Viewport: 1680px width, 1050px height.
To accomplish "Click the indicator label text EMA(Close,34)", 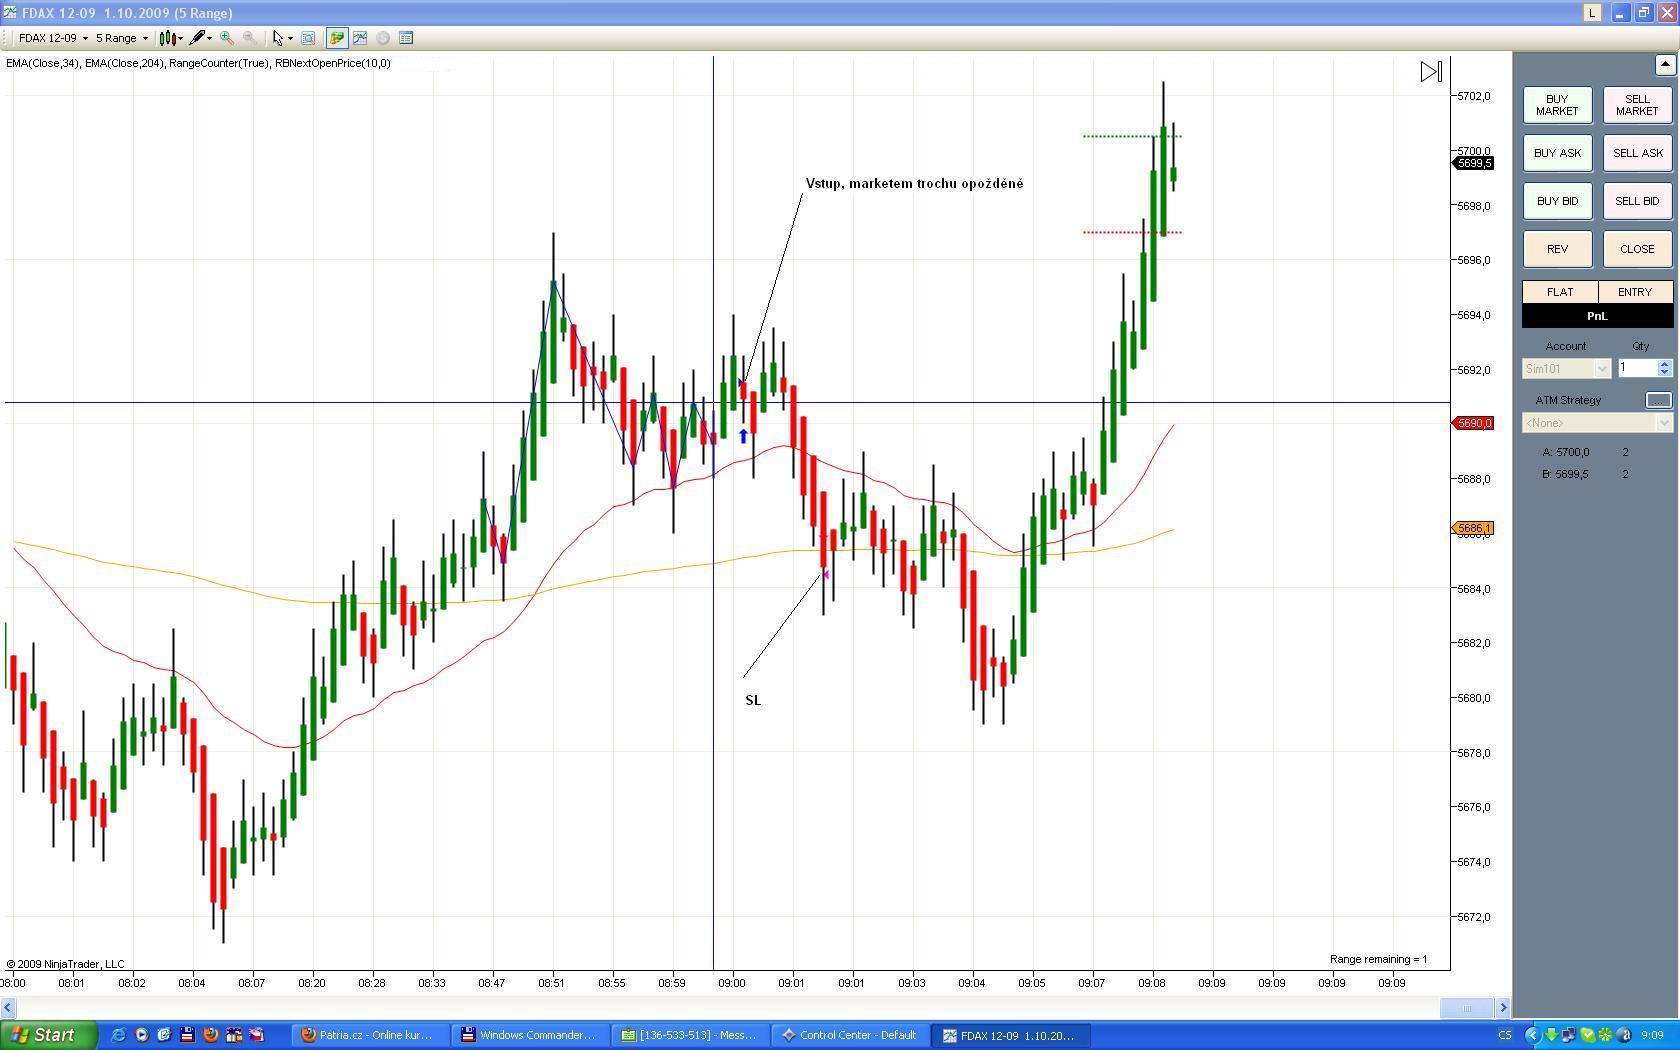I will coord(42,63).
